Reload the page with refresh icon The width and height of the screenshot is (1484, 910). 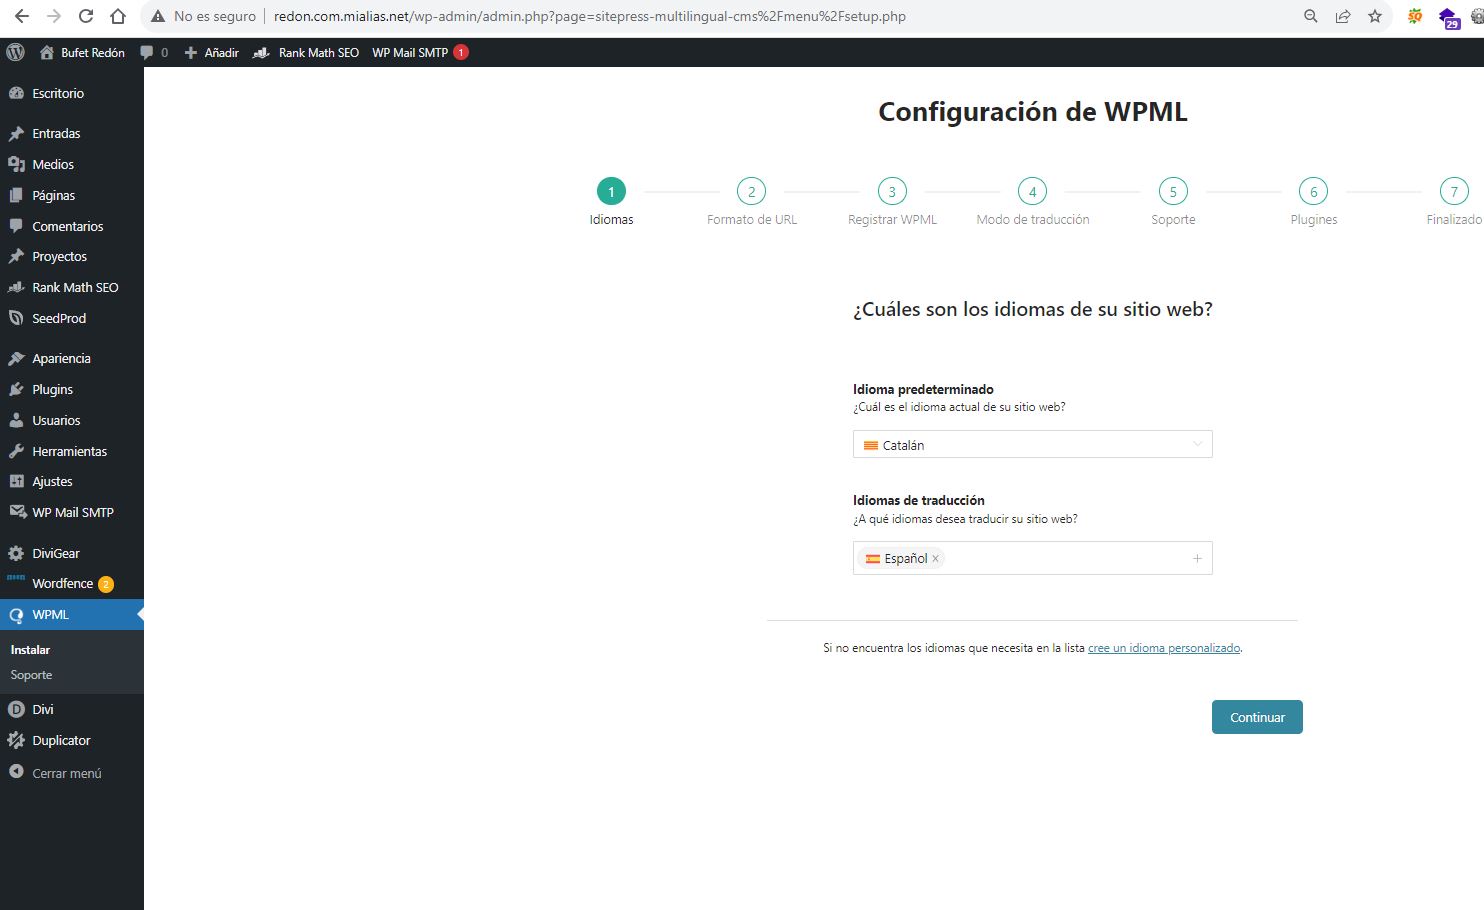[86, 16]
